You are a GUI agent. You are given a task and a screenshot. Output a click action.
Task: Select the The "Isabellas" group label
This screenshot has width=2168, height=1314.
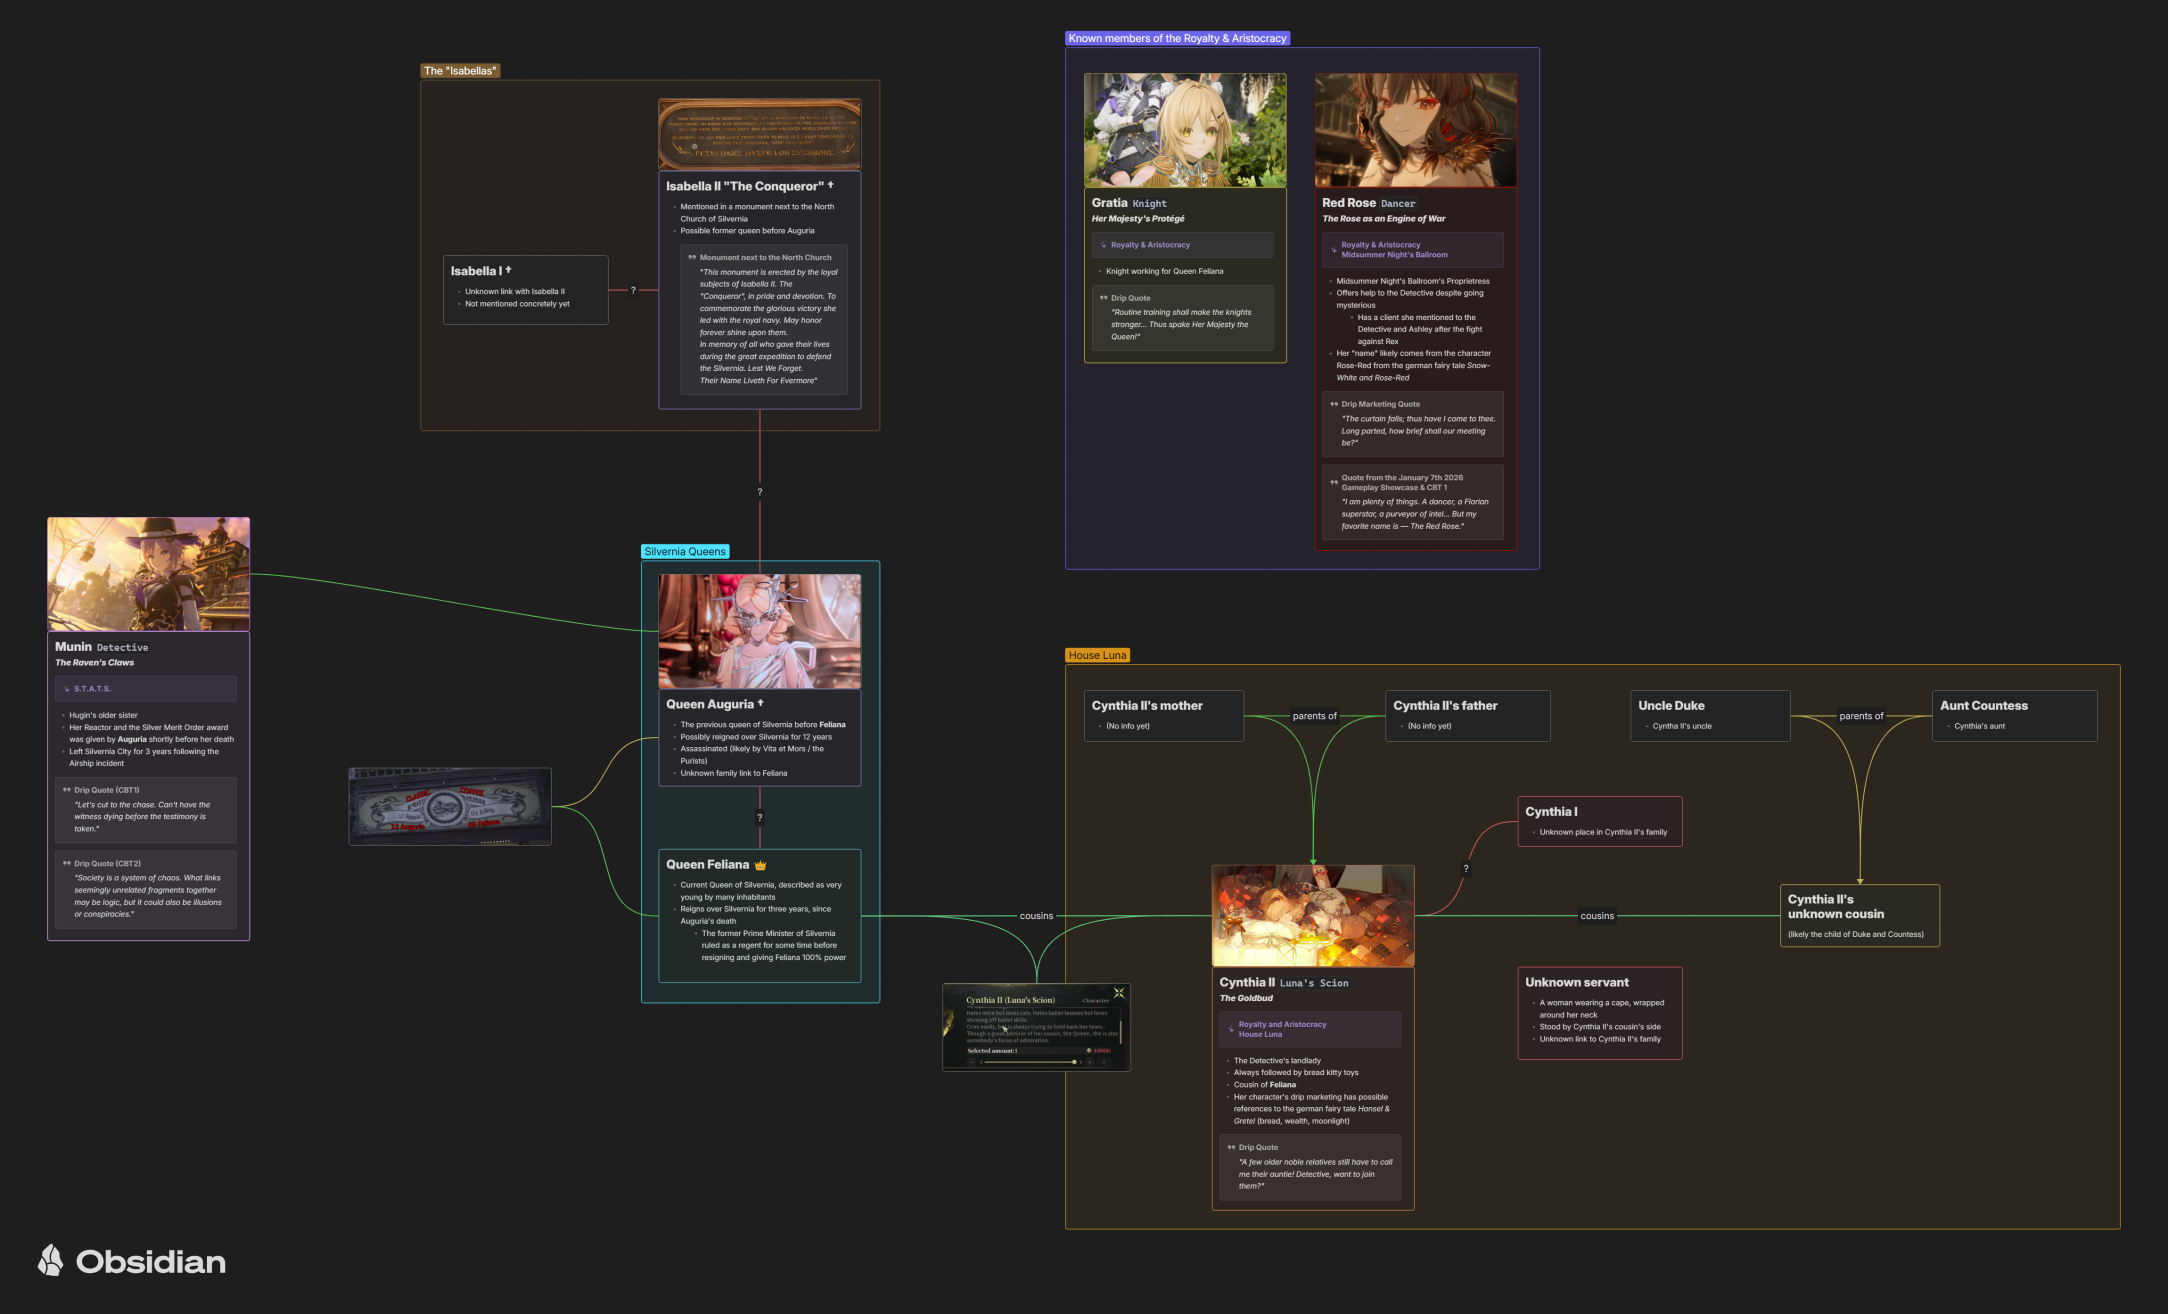459,71
